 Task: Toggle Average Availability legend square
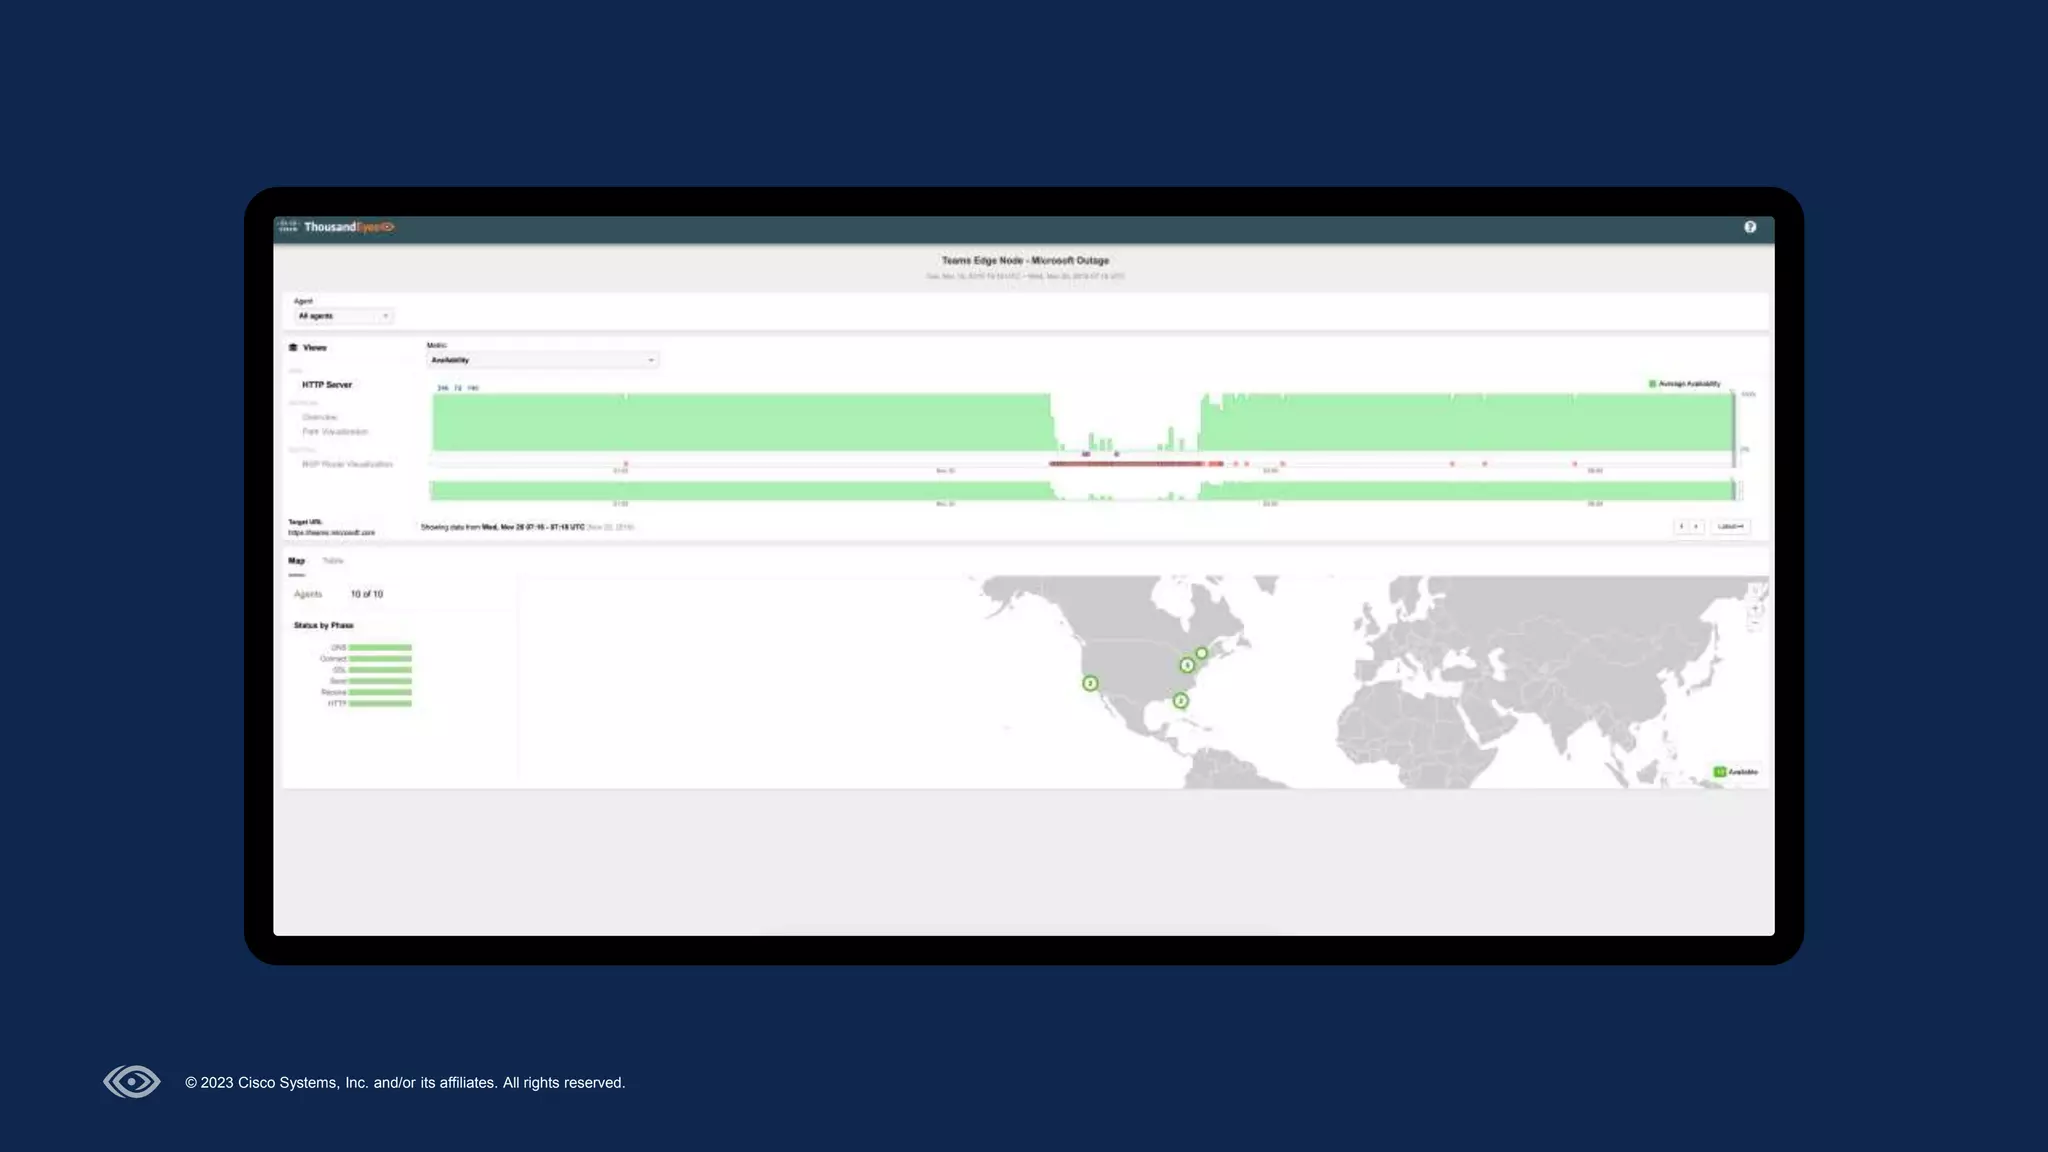pos(1652,384)
